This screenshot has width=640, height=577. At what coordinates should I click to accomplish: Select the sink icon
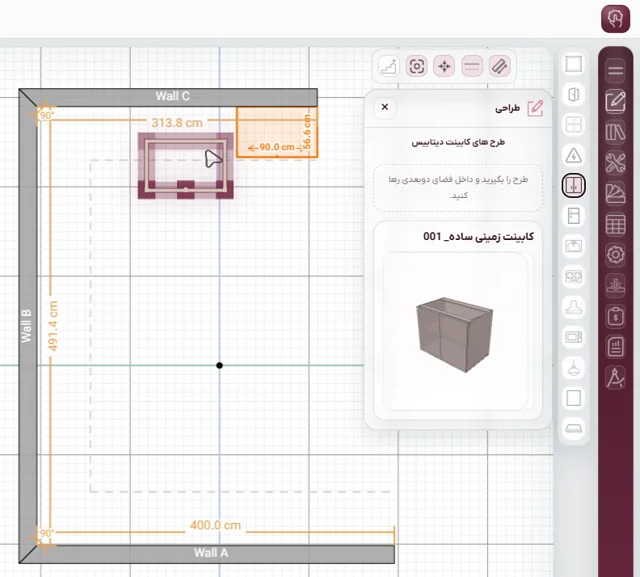573,246
